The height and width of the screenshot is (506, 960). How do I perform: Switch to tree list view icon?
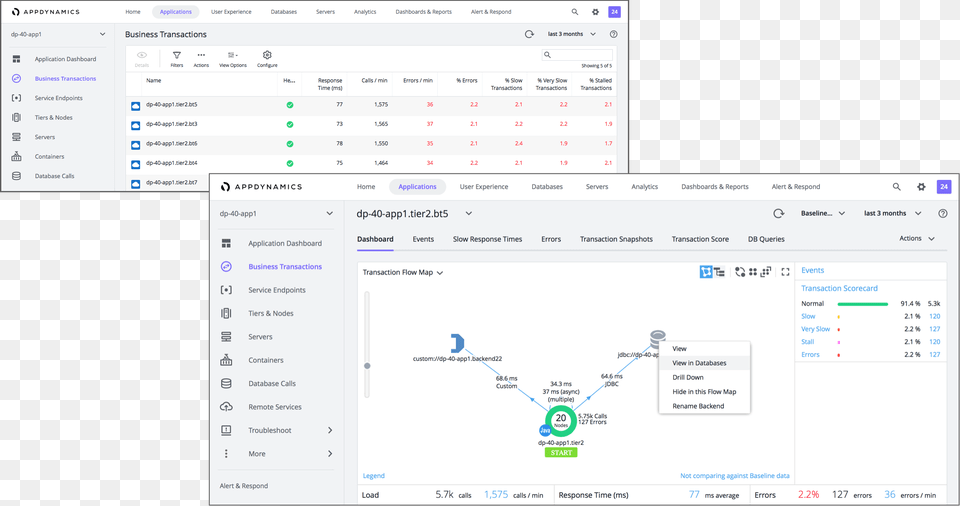719,271
